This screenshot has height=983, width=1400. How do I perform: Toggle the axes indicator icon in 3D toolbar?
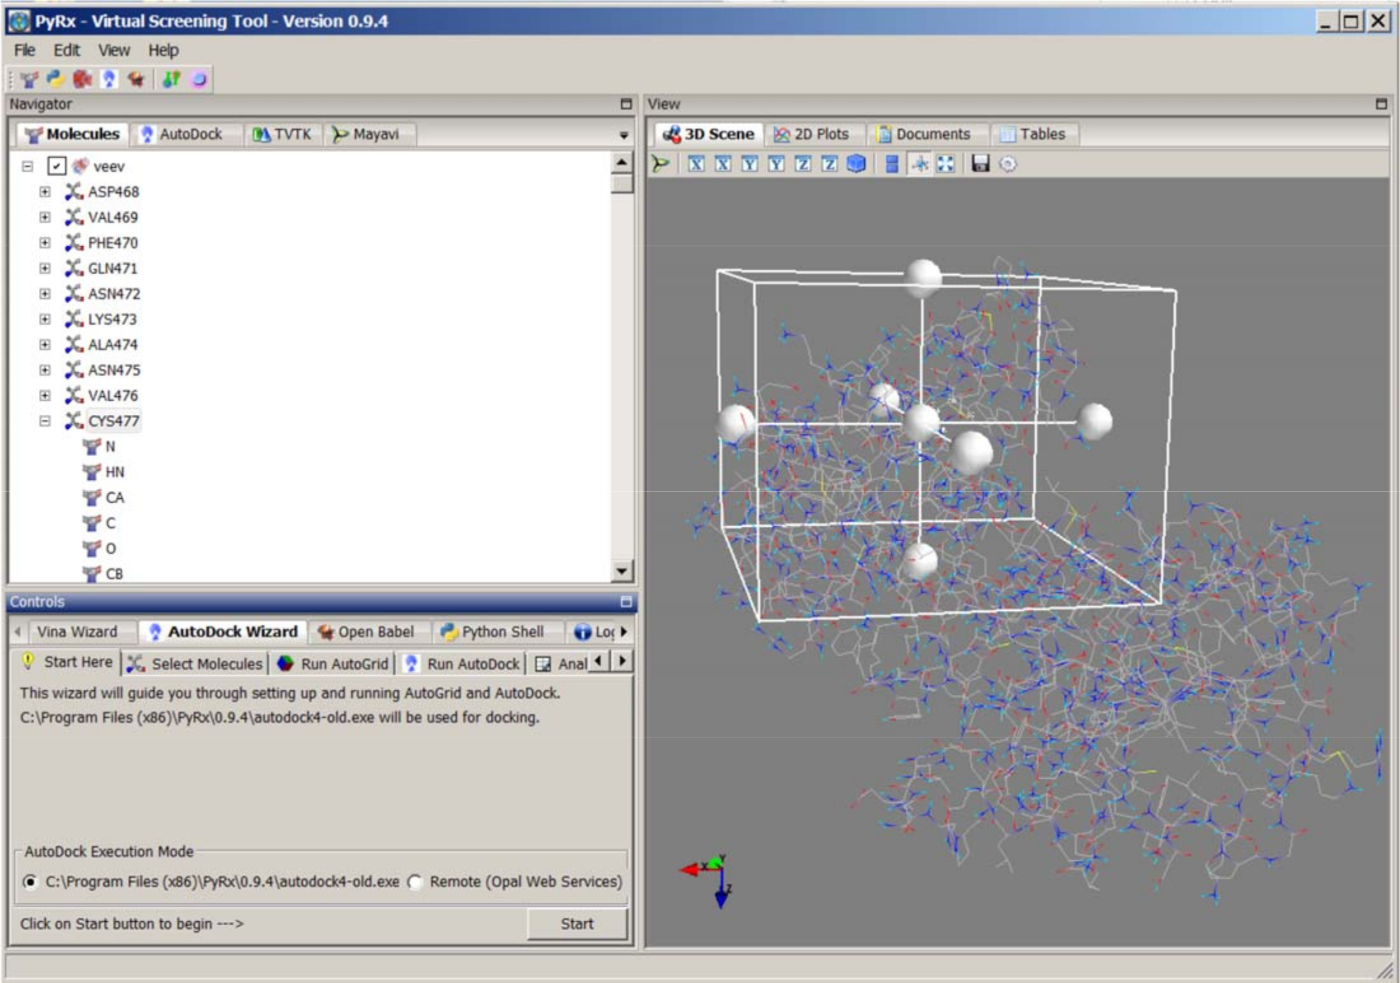pos(920,164)
